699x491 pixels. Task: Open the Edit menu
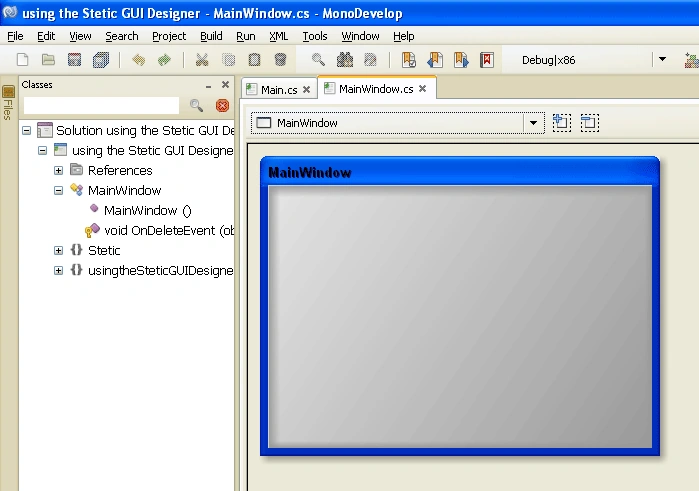46,36
